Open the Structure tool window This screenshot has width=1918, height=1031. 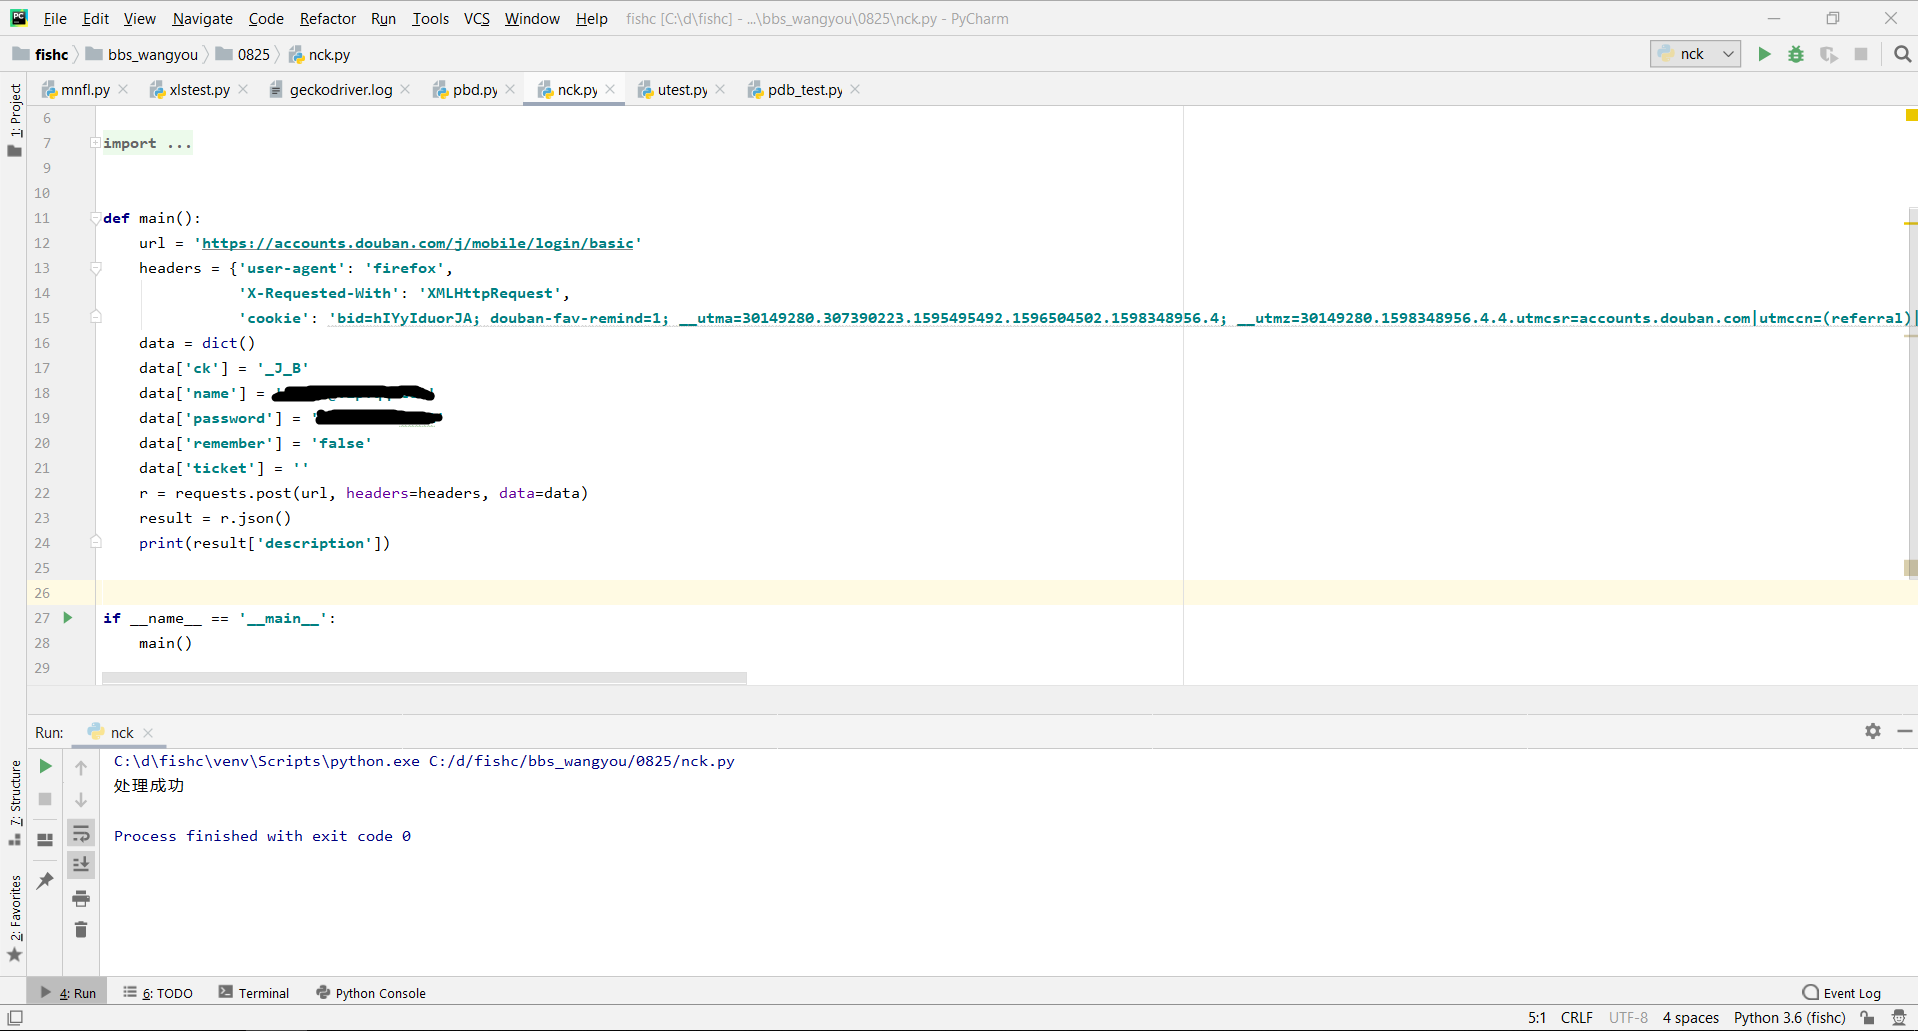(14, 802)
